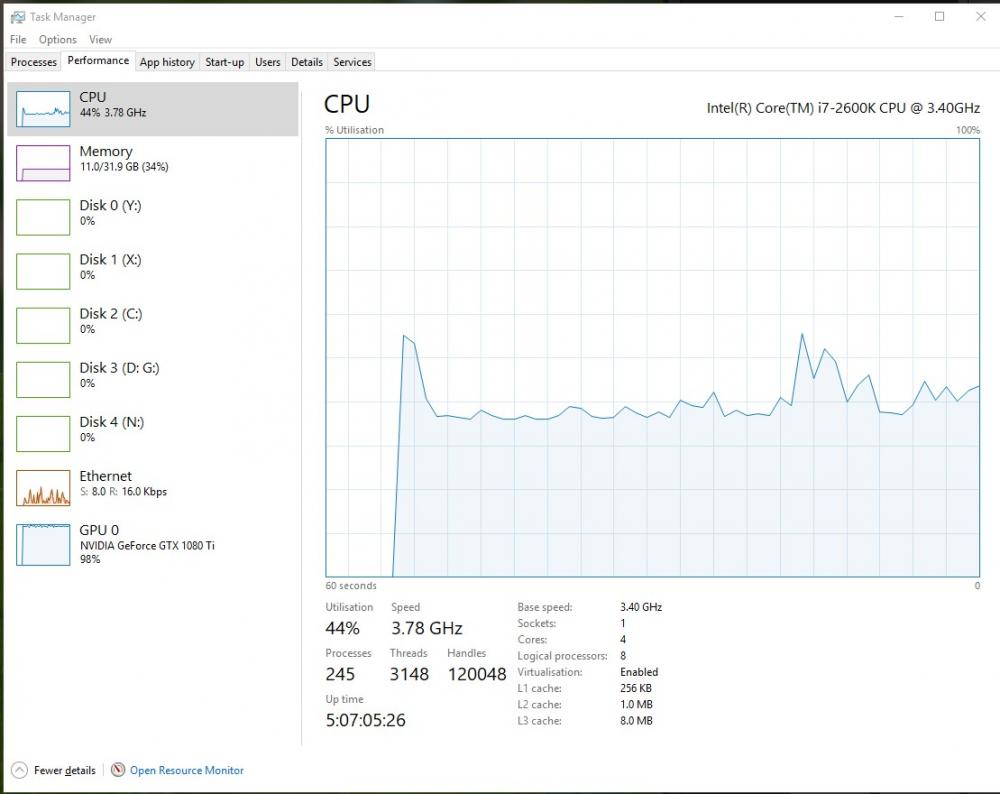
Task: Select the Ethernet activity graph thumbnail
Action: coord(43,488)
